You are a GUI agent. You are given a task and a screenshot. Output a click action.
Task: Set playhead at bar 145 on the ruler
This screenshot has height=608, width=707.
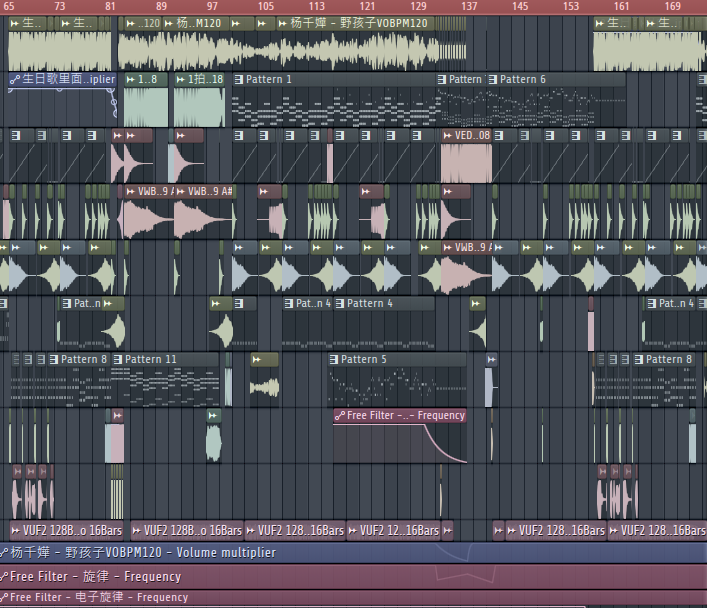click(520, 7)
